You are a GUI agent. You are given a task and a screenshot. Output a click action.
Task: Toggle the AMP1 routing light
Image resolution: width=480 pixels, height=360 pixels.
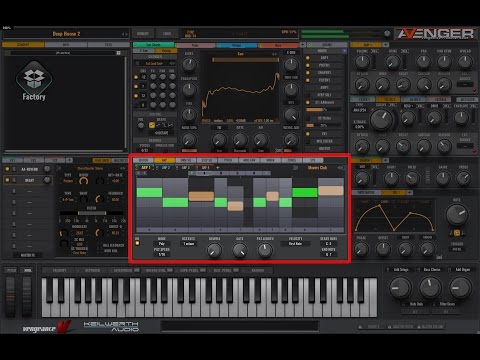[308, 58]
